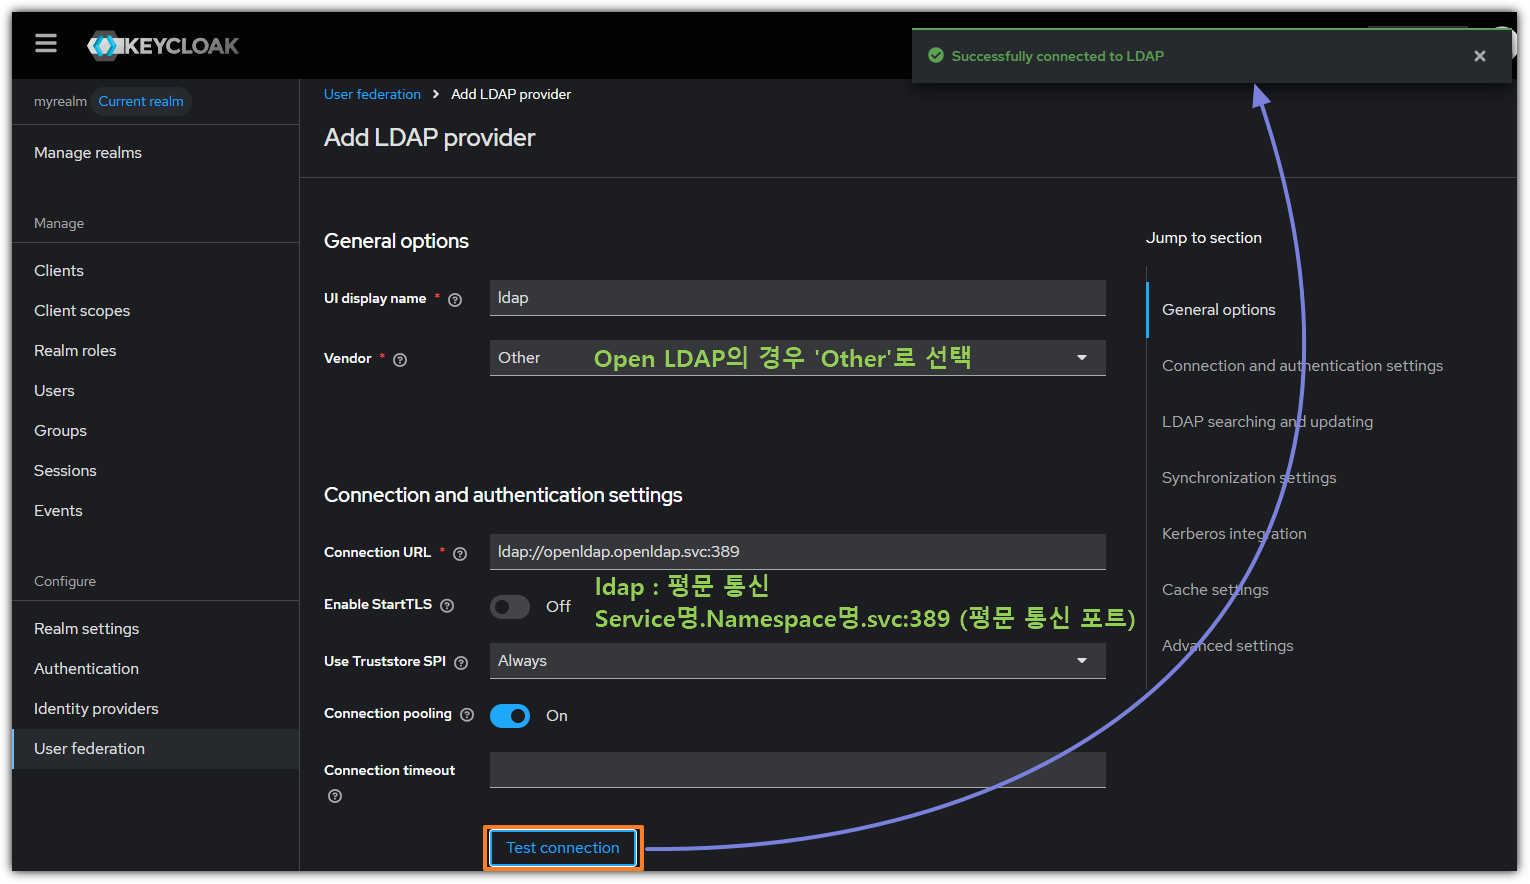Jump to Cache settings section
The height and width of the screenshot is (884, 1530).
[x=1215, y=590]
